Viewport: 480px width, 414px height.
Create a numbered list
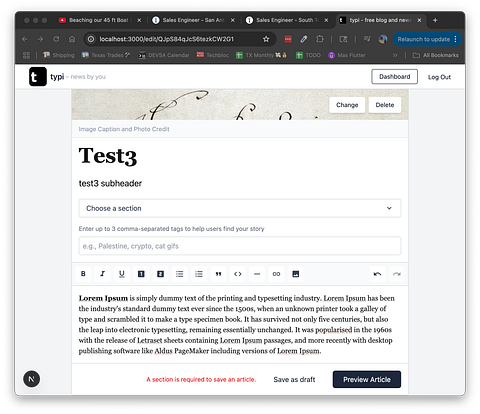(x=199, y=274)
